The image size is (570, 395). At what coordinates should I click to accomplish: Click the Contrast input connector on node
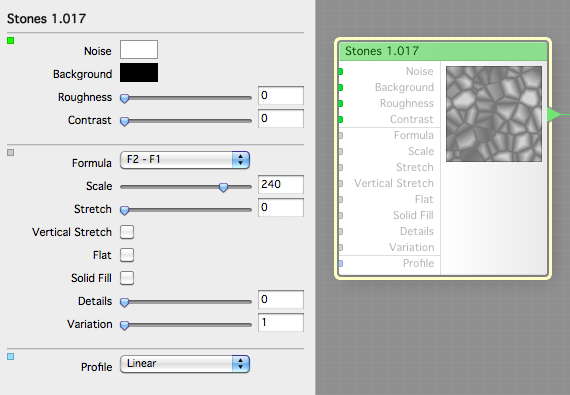(341, 120)
